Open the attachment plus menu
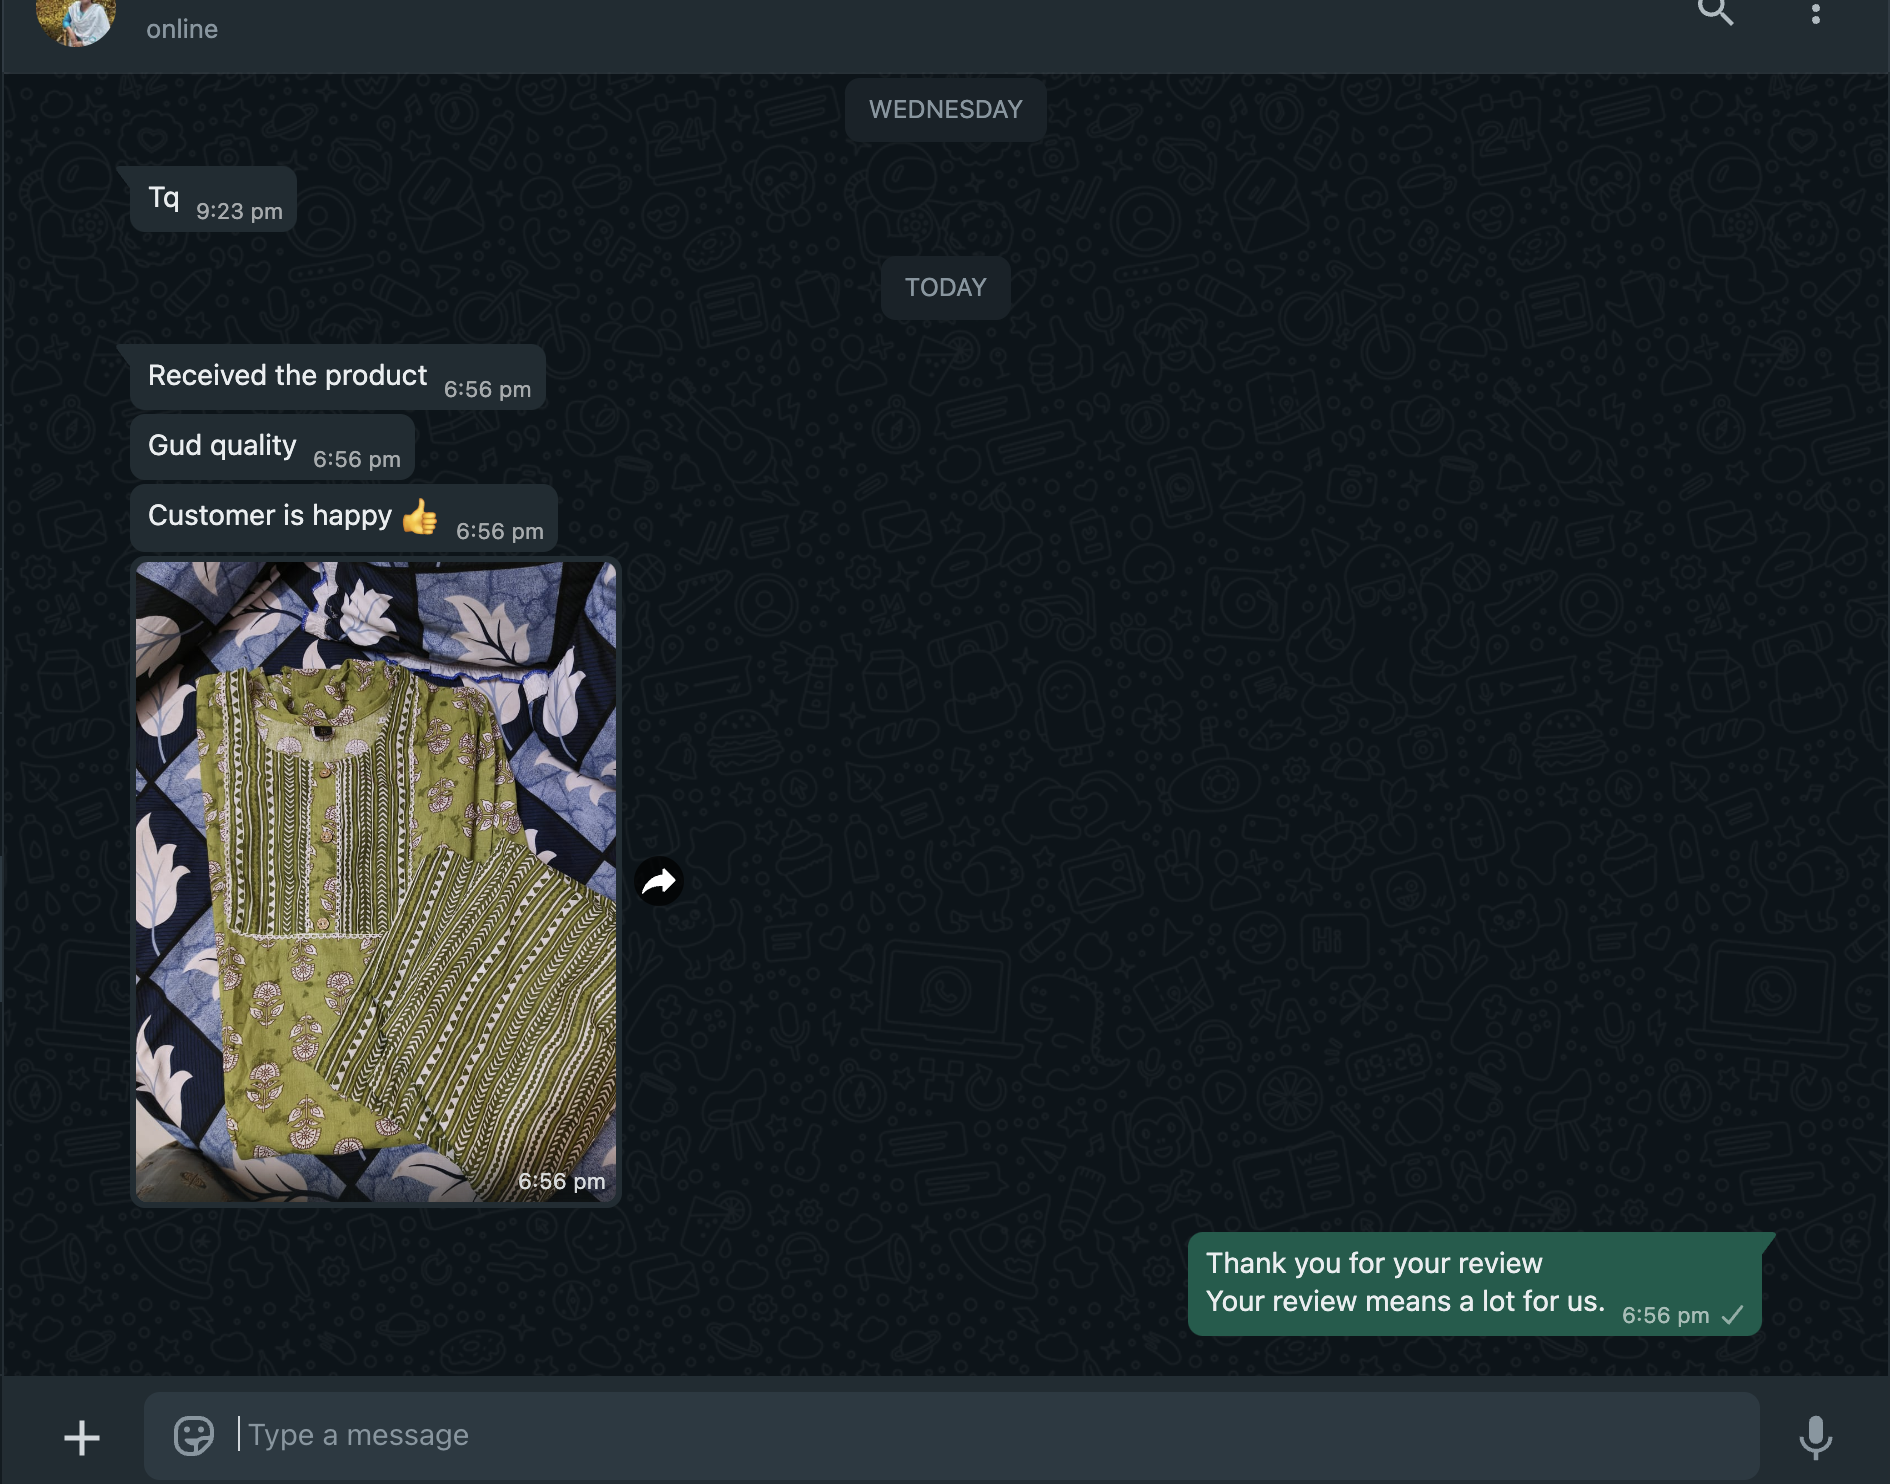This screenshot has width=1890, height=1484. [x=82, y=1438]
